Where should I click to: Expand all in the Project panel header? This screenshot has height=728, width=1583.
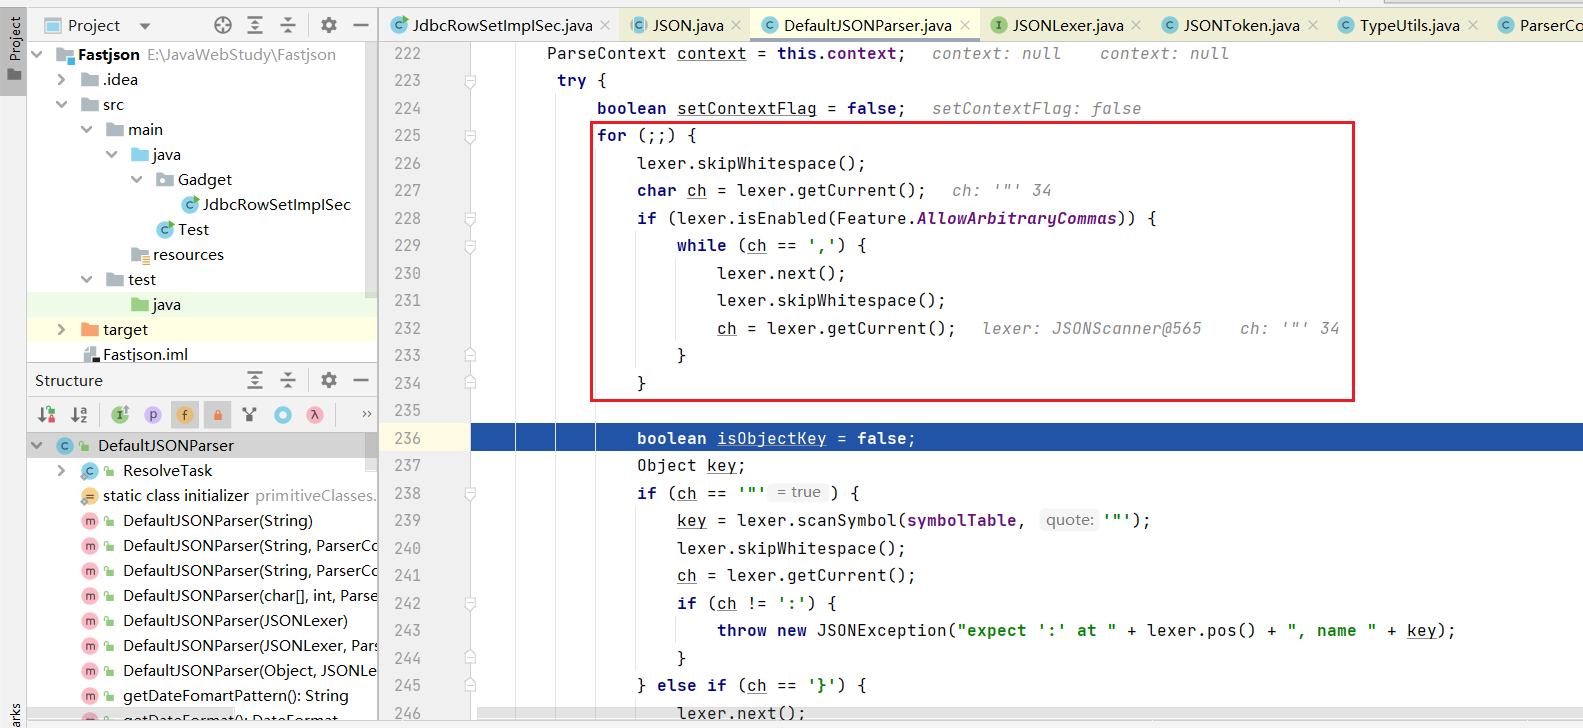click(x=255, y=25)
